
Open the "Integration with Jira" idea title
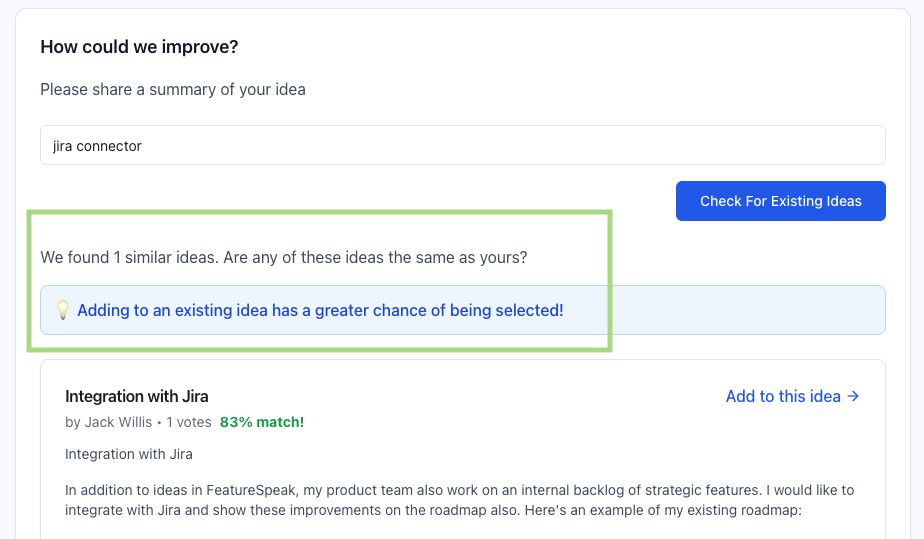click(x=137, y=396)
